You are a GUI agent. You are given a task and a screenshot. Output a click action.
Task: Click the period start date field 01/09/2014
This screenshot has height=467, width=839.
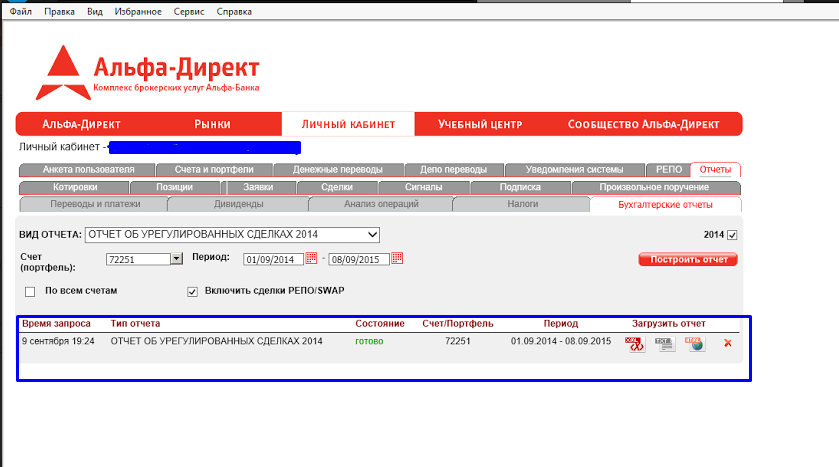click(273, 259)
